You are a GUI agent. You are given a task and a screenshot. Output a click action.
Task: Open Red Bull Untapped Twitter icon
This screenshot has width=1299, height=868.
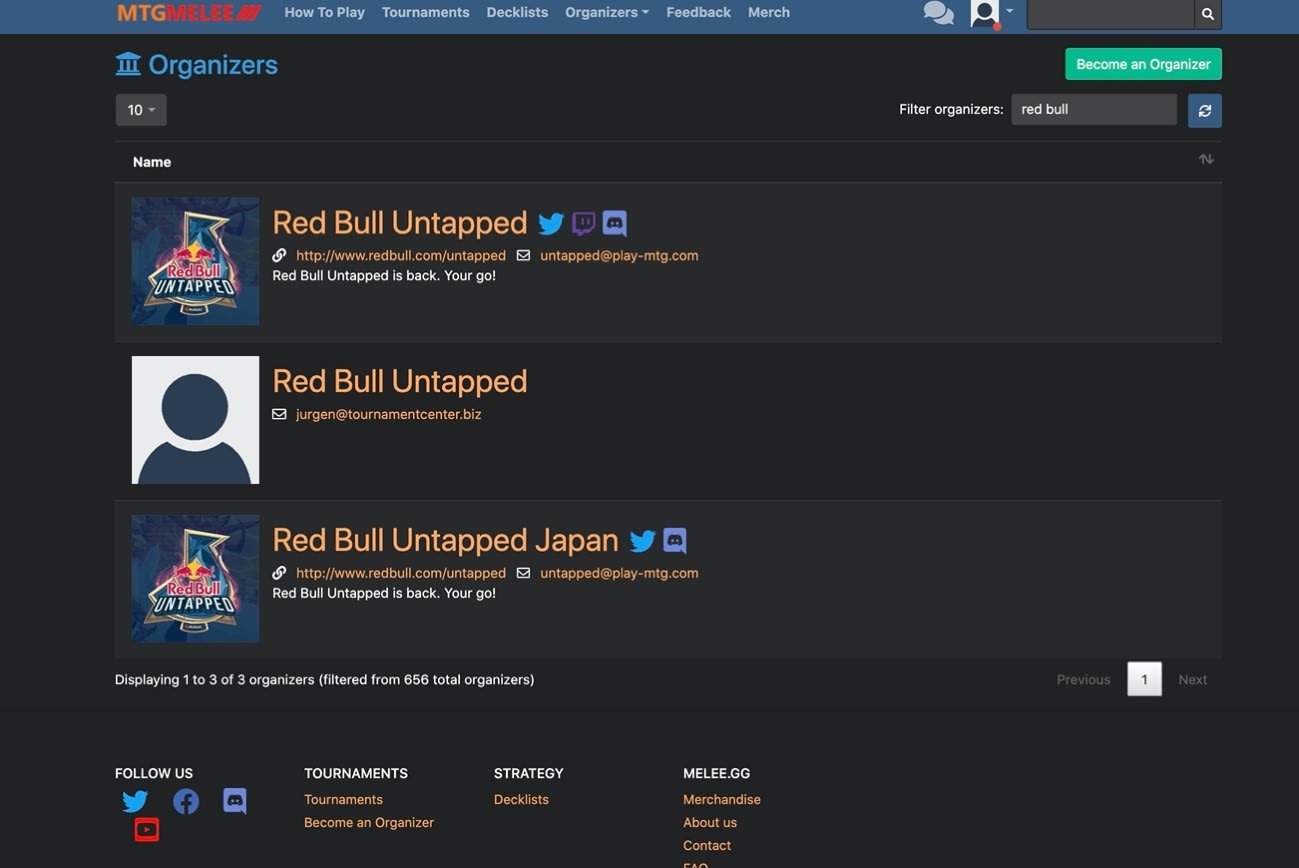(x=551, y=224)
